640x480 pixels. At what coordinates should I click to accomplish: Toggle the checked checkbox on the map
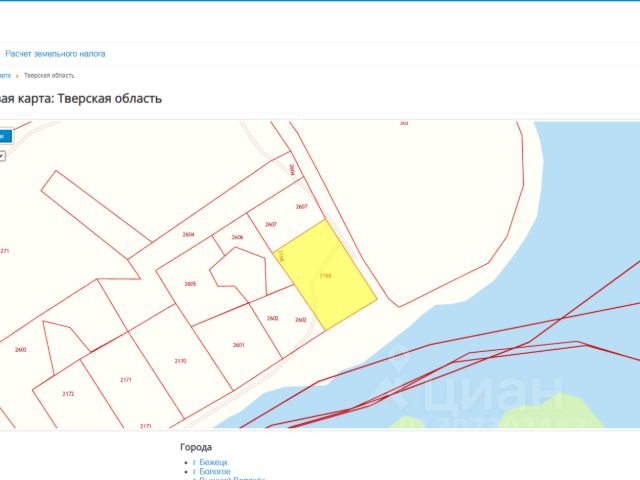click(2, 156)
